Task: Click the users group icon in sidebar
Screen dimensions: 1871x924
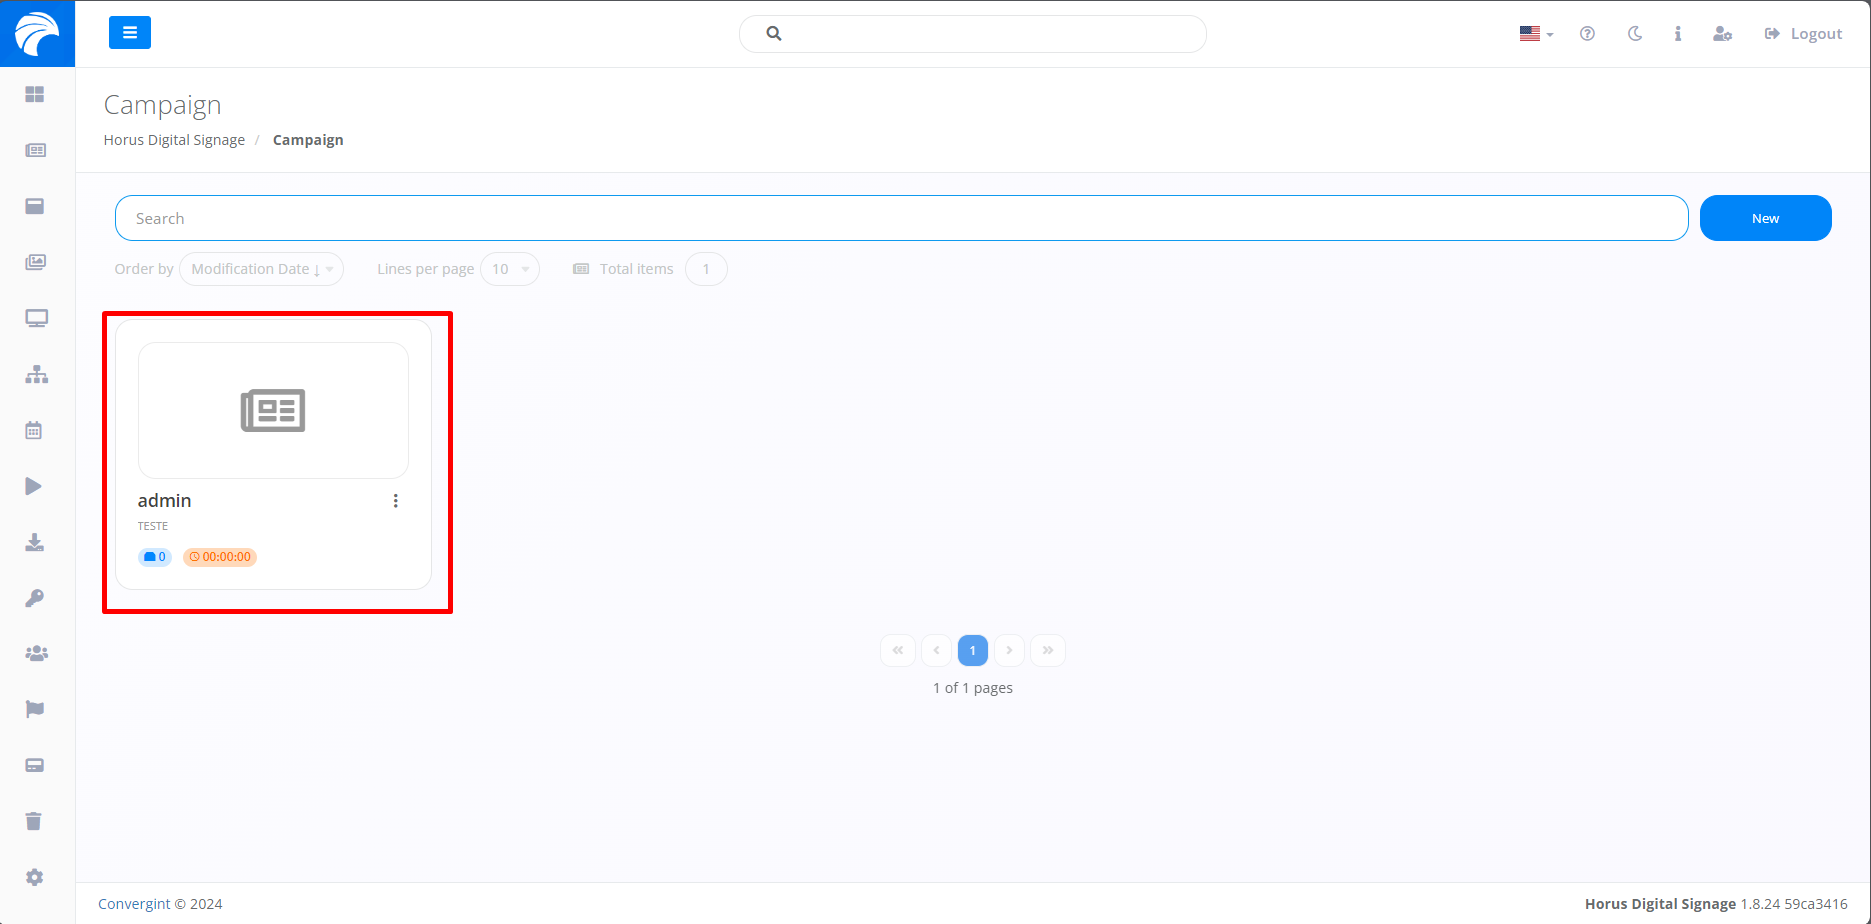Action: tap(36, 653)
